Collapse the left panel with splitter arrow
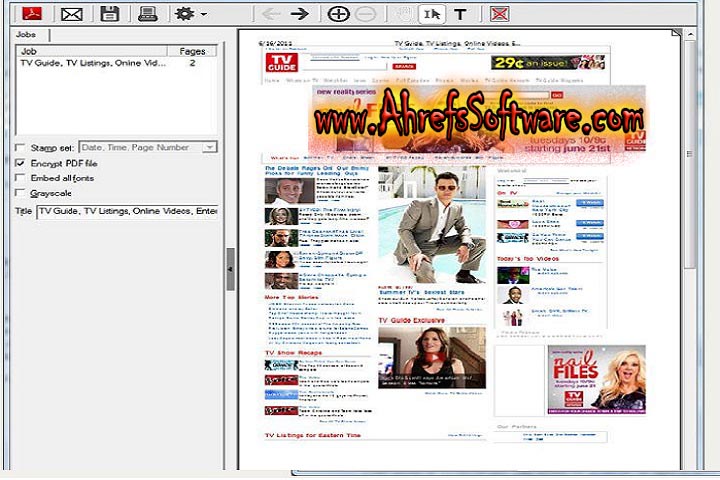The height and width of the screenshot is (480, 720). (231, 269)
